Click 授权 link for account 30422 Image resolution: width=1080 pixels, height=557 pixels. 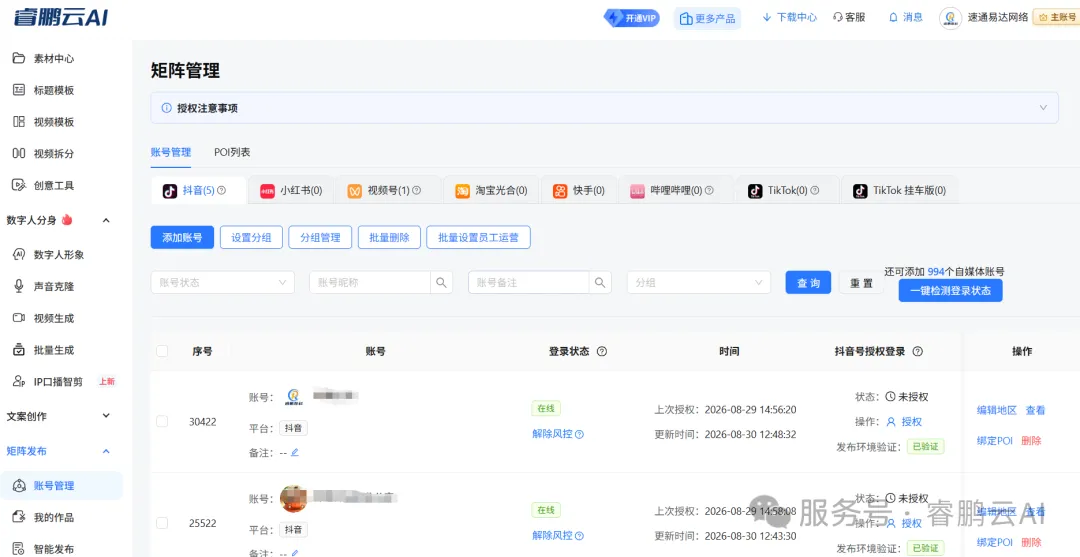pos(904,421)
